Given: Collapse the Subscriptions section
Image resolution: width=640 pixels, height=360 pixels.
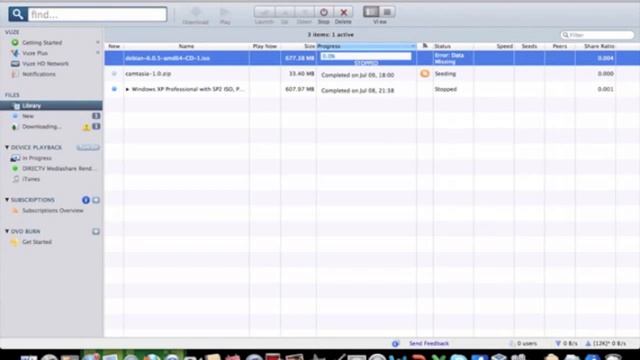Looking at the screenshot, I should tap(7, 200).
